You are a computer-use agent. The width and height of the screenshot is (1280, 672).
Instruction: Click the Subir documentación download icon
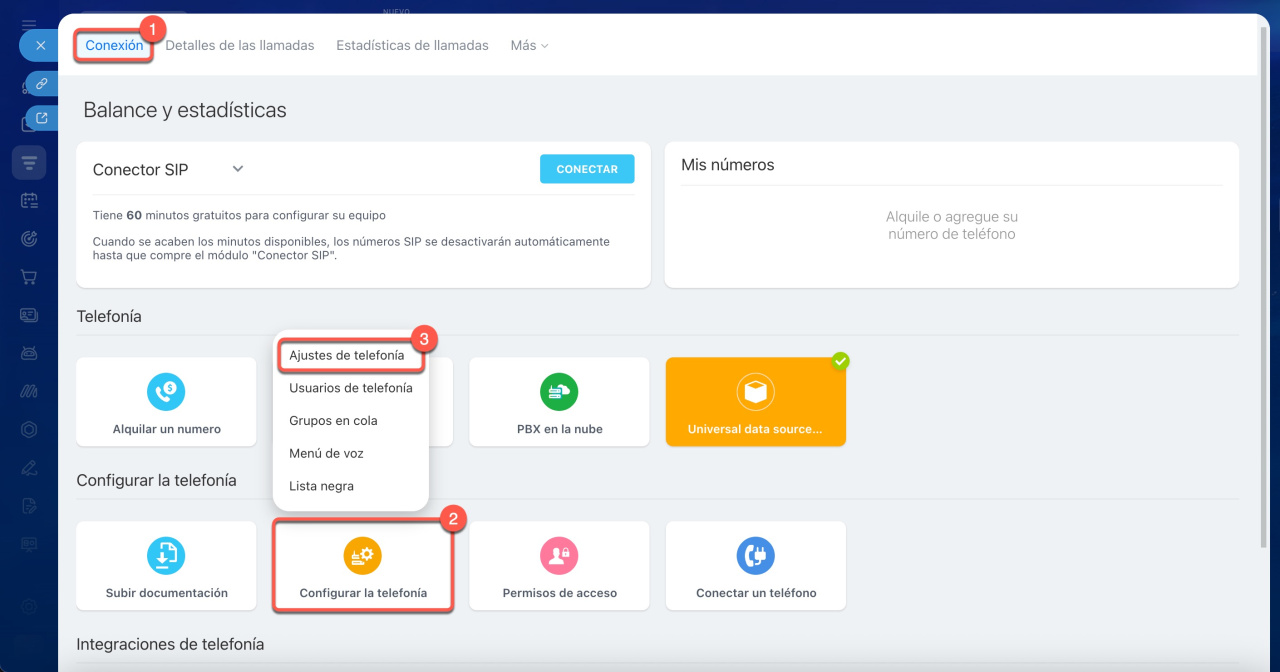[x=166, y=555]
